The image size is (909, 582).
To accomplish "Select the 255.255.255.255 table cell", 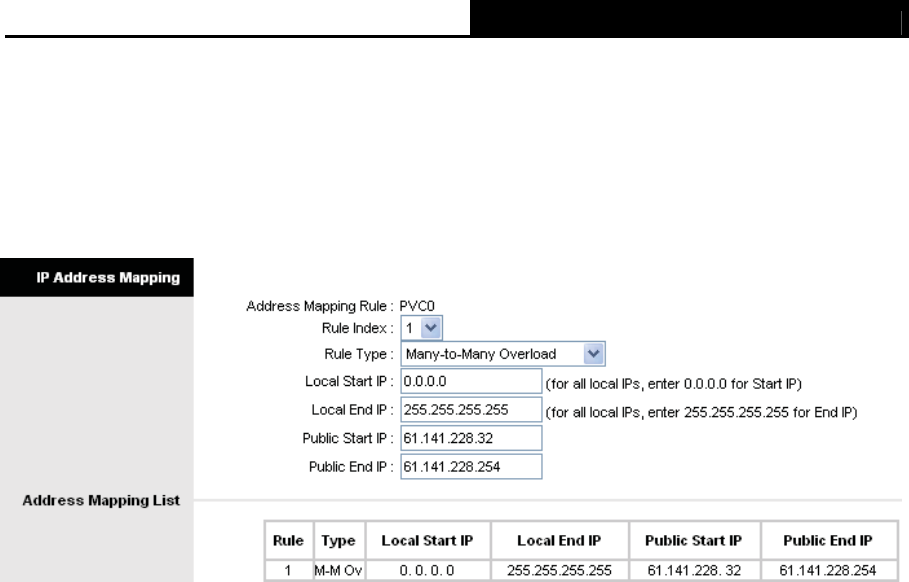I will (x=559, y=570).
